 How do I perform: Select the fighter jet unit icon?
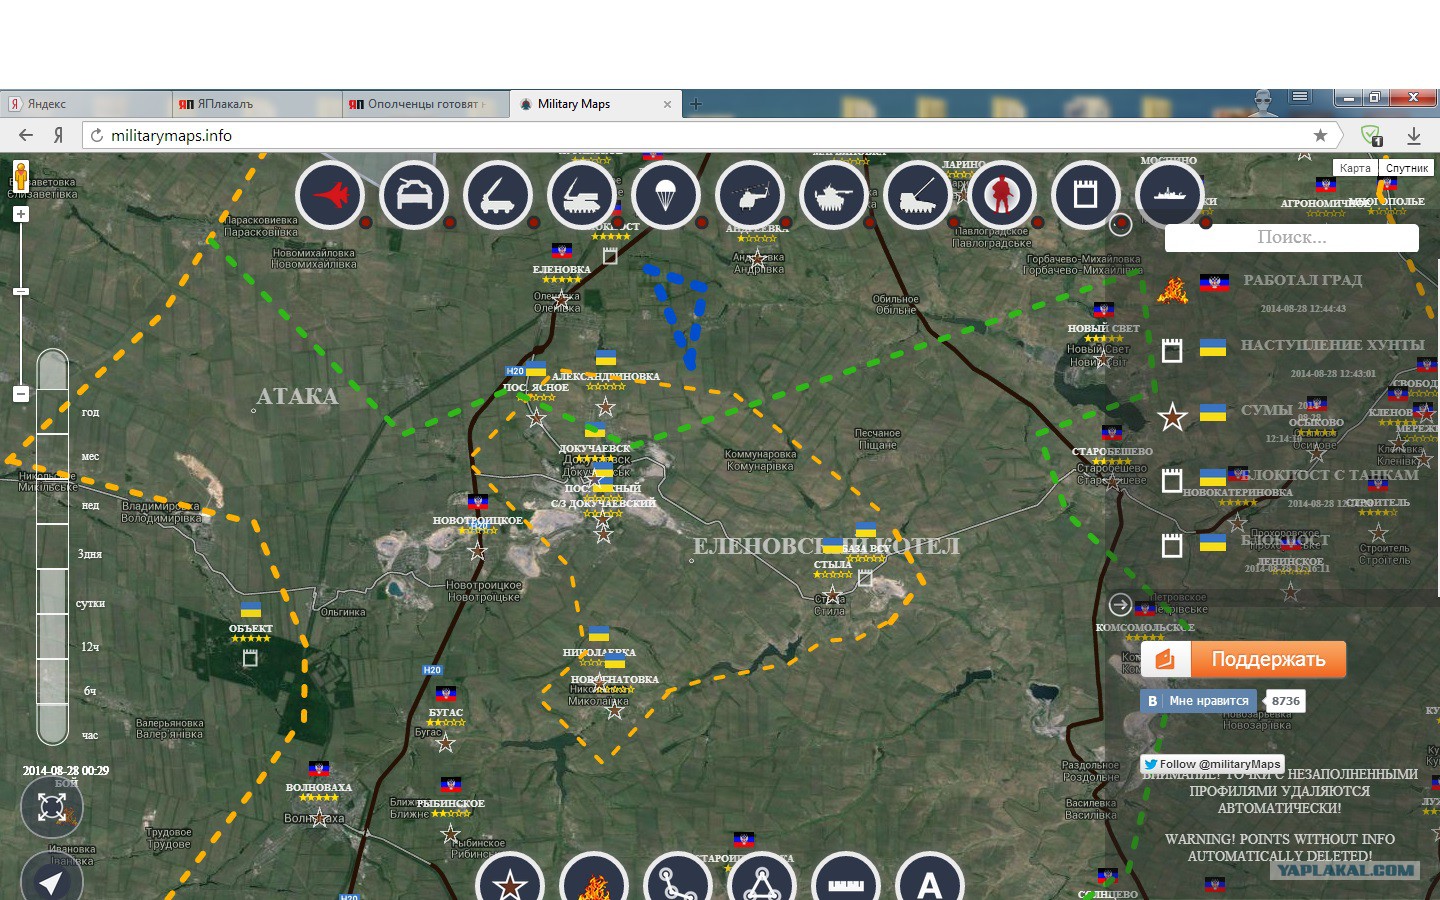(x=330, y=195)
